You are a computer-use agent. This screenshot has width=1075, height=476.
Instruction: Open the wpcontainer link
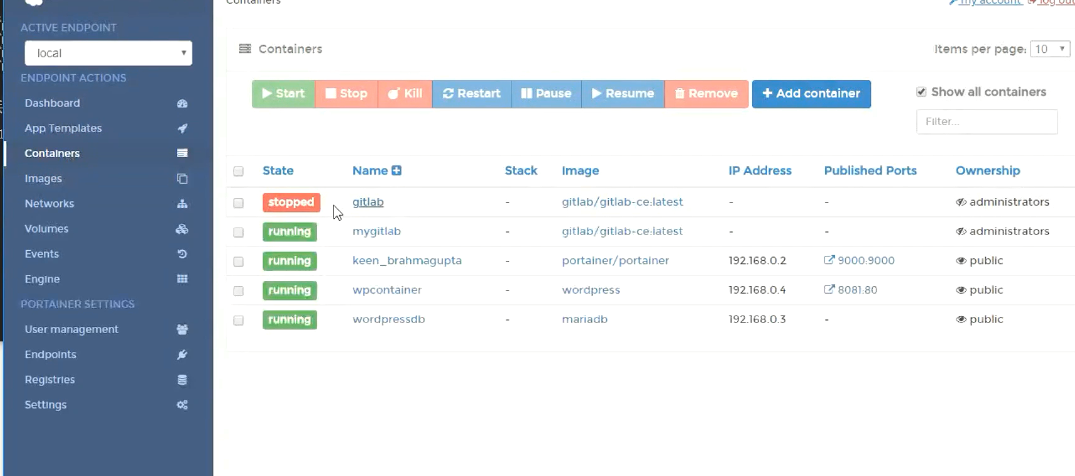coord(387,290)
